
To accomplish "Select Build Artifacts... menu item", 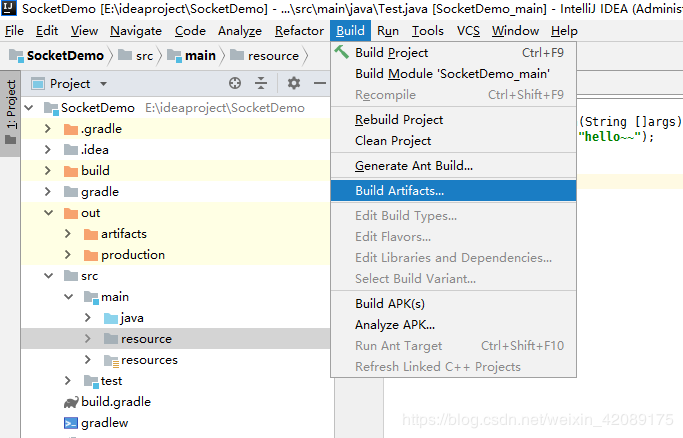I will click(x=453, y=191).
